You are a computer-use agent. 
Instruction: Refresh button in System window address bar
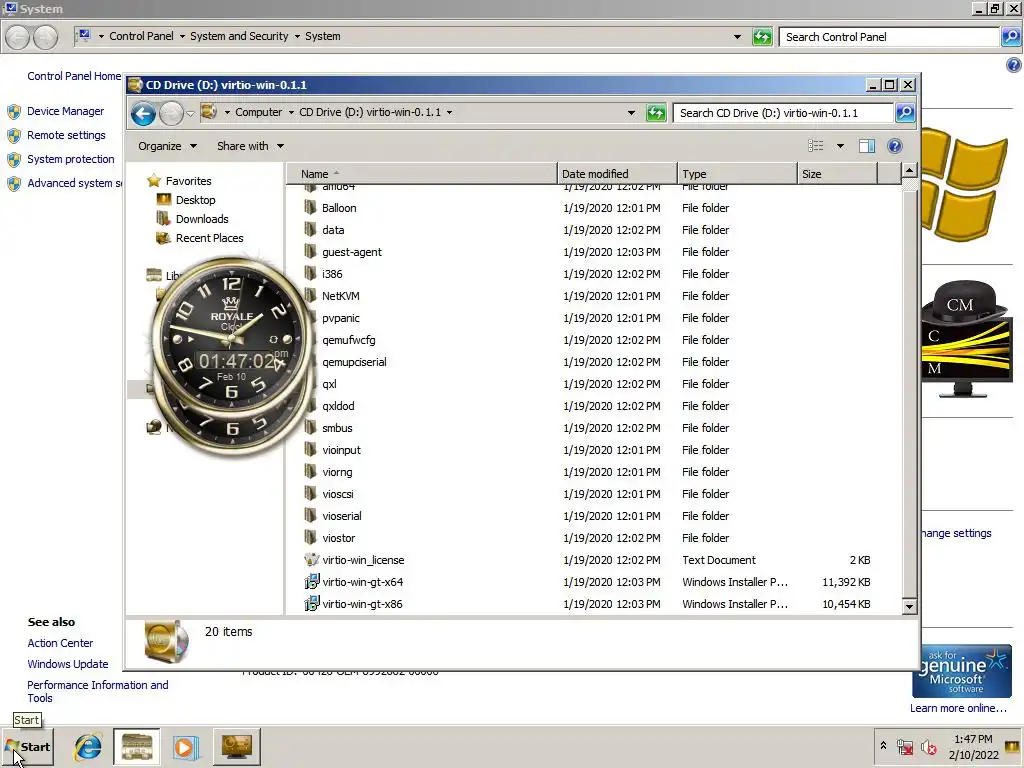tap(762, 37)
